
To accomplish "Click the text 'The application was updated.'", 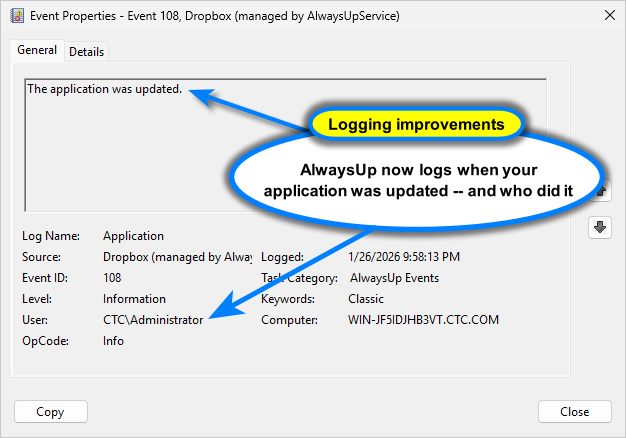I will tap(104, 89).
